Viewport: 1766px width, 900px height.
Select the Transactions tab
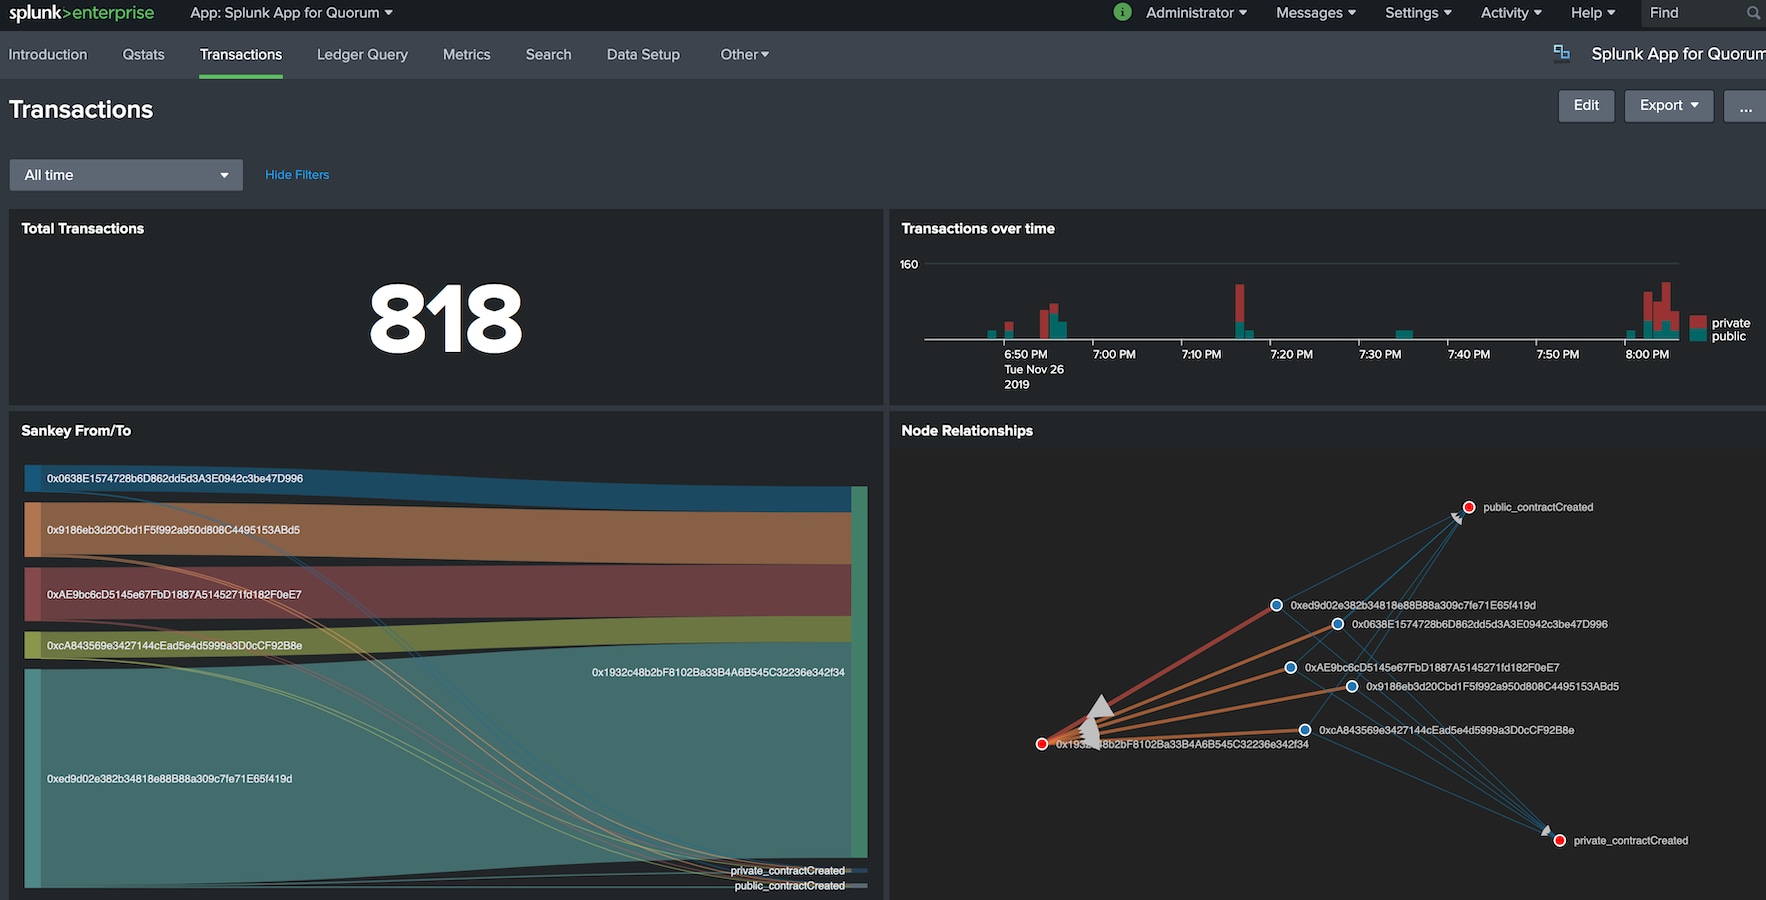pyautogui.click(x=241, y=55)
